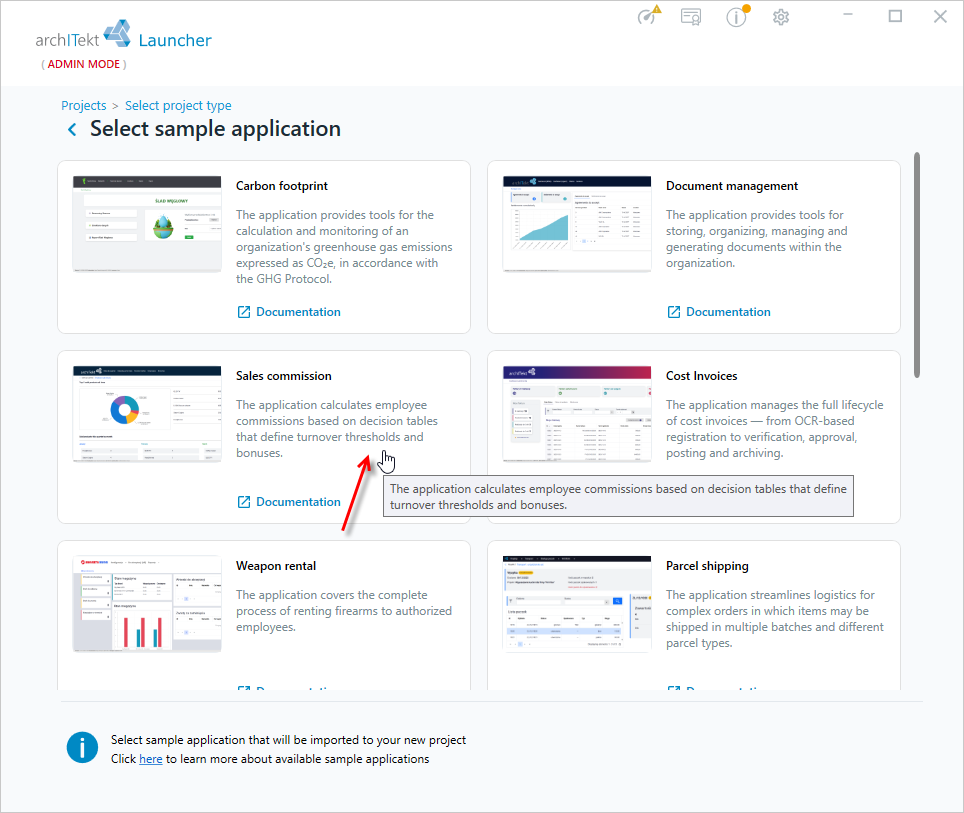Open Documentation for Carbon footprint
This screenshot has width=964, height=813.
(288, 312)
